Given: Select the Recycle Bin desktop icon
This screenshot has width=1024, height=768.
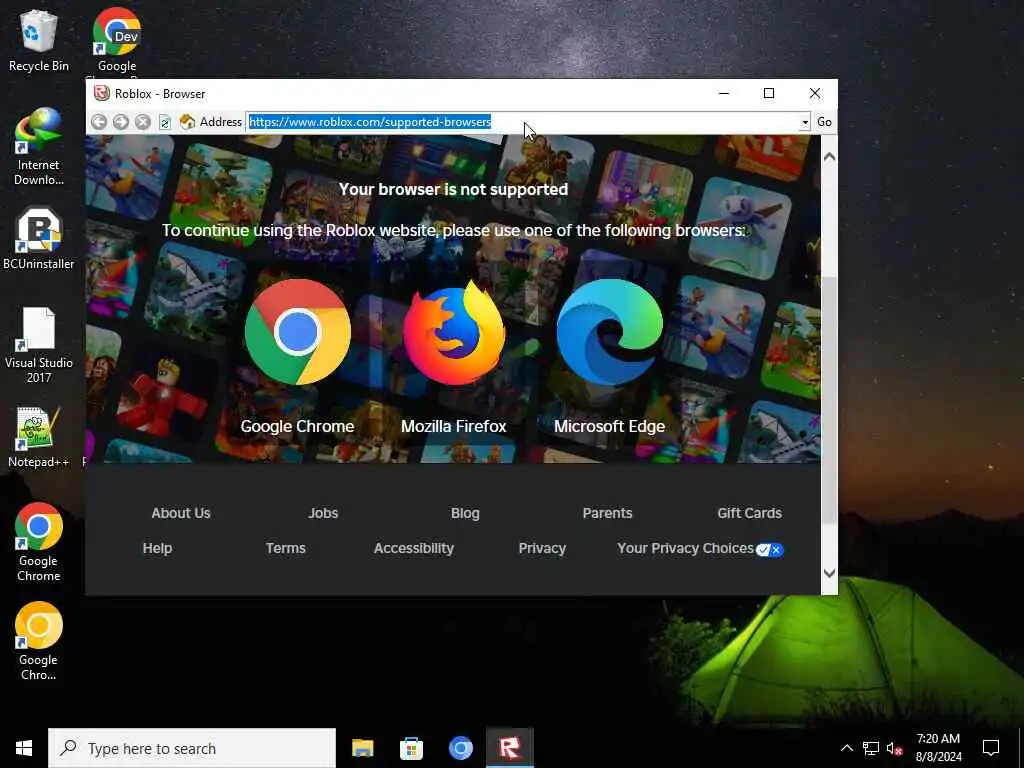Looking at the screenshot, I should tap(39, 40).
